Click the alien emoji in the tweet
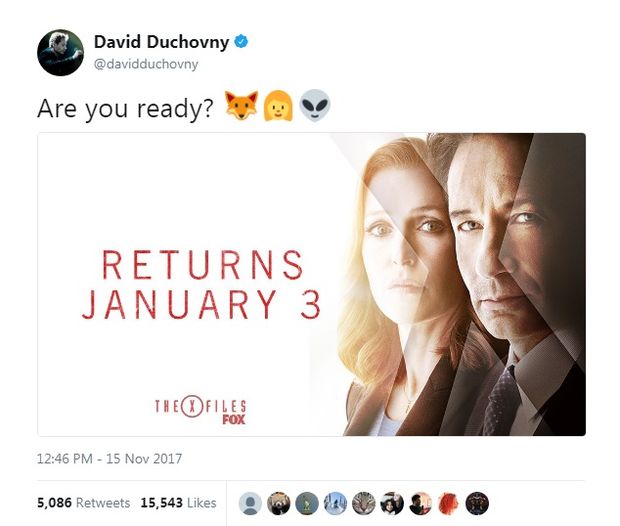This screenshot has height=526, width=620. pyautogui.click(x=315, y=106)
